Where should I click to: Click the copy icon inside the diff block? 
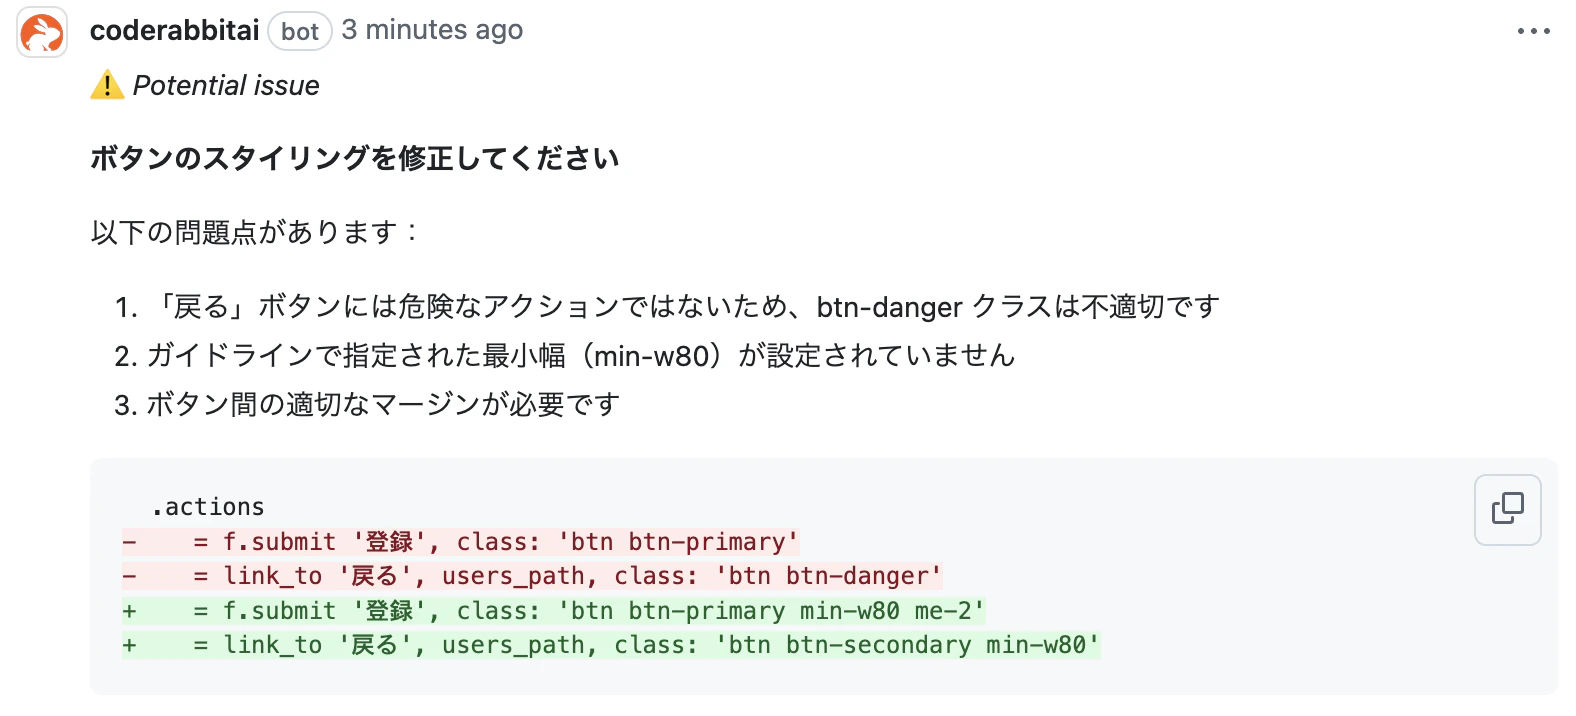point(1506,509)
